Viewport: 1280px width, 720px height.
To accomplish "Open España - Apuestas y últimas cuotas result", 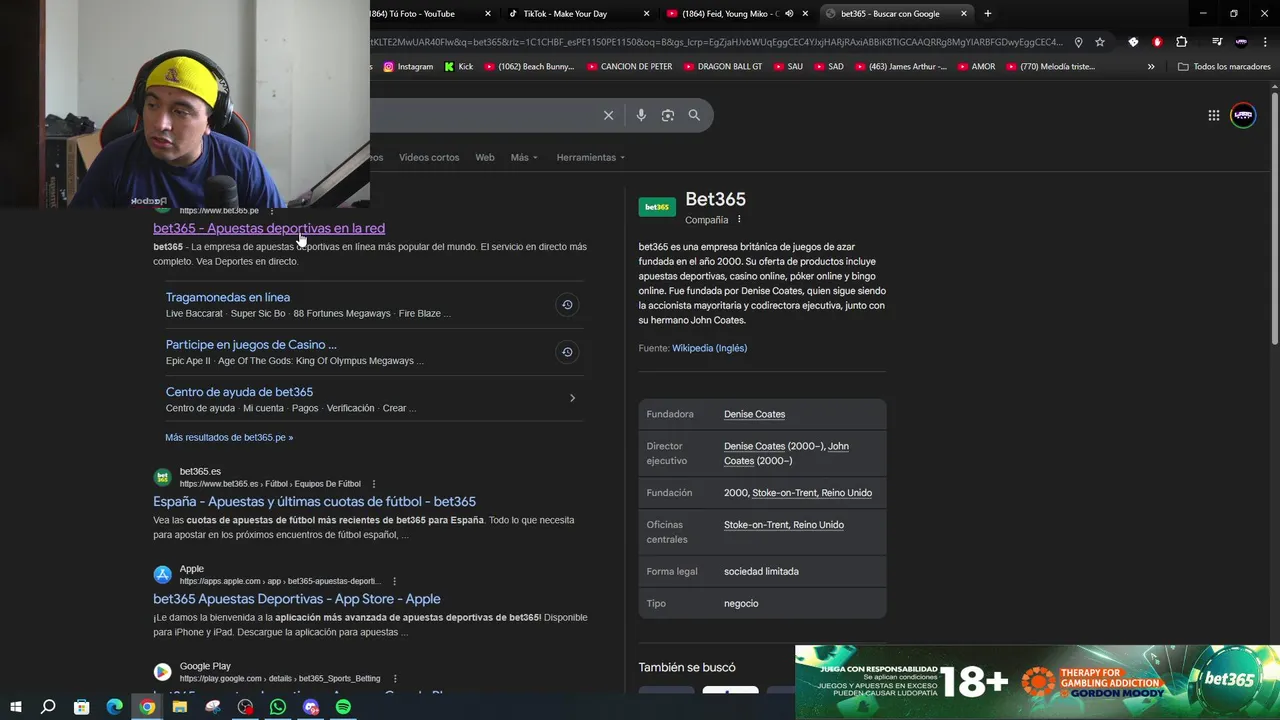I will (314, 501).
